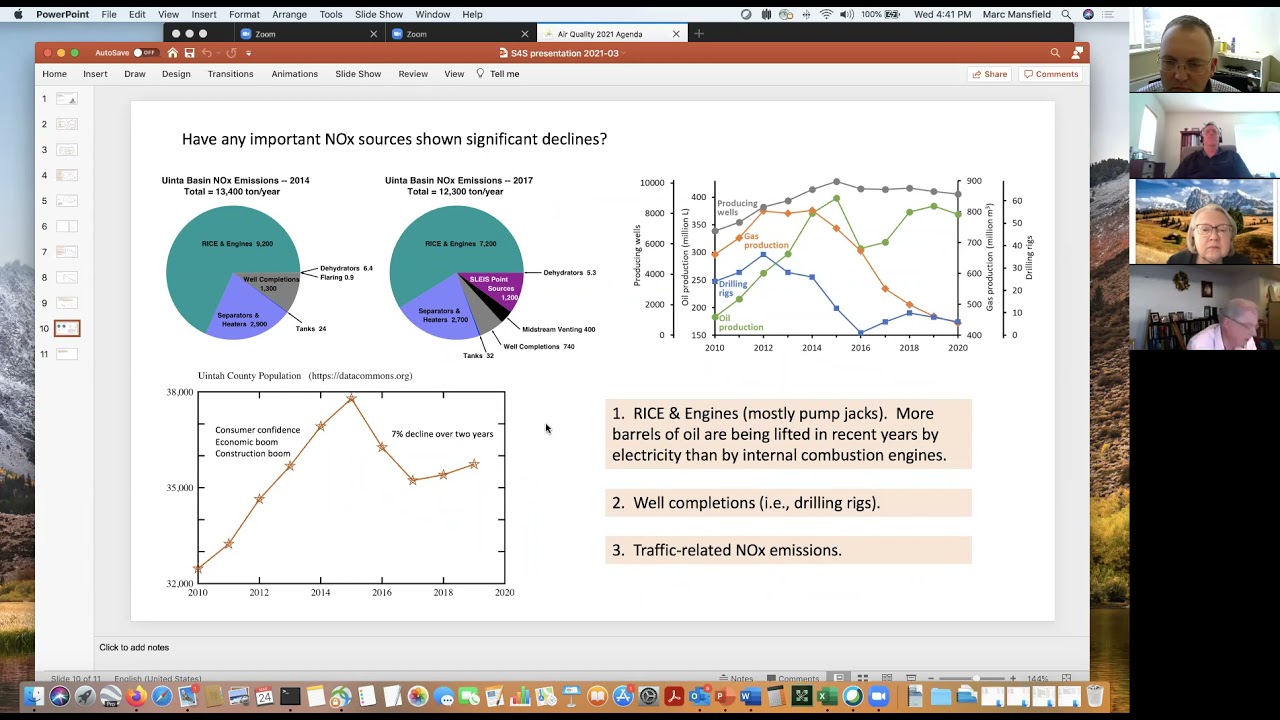Image resolution: width=1280 pixels, height=720 pixels.
Task: Open App Store in the Dock
Action: pos(623,696)
